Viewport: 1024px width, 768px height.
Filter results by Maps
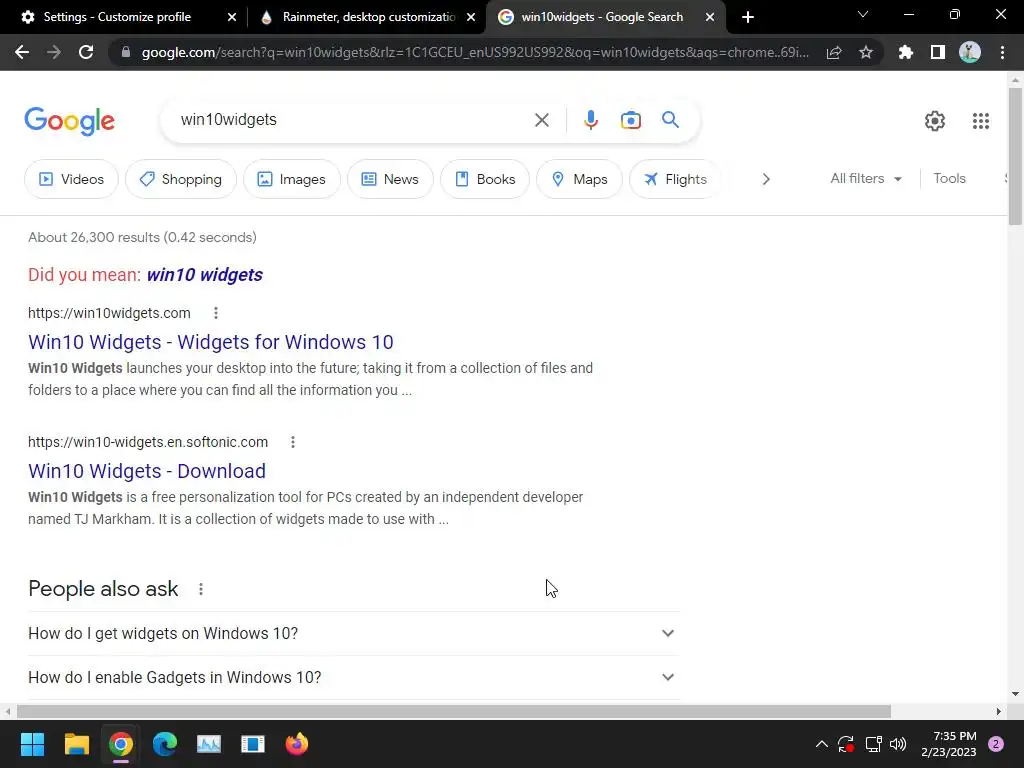coord(579,179)
